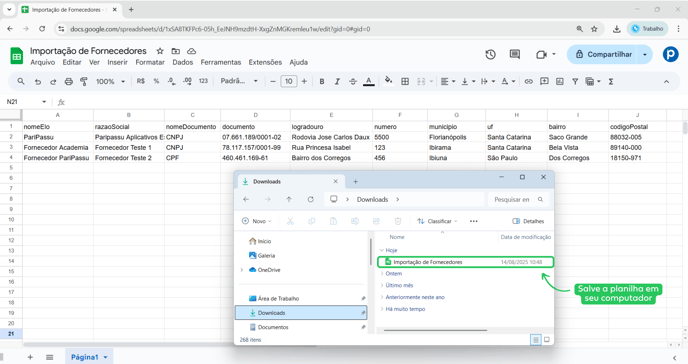Screen dimensions: 688x364
Task: Open the font family Padrã... dropdown
Action: [x=239, y=81]
